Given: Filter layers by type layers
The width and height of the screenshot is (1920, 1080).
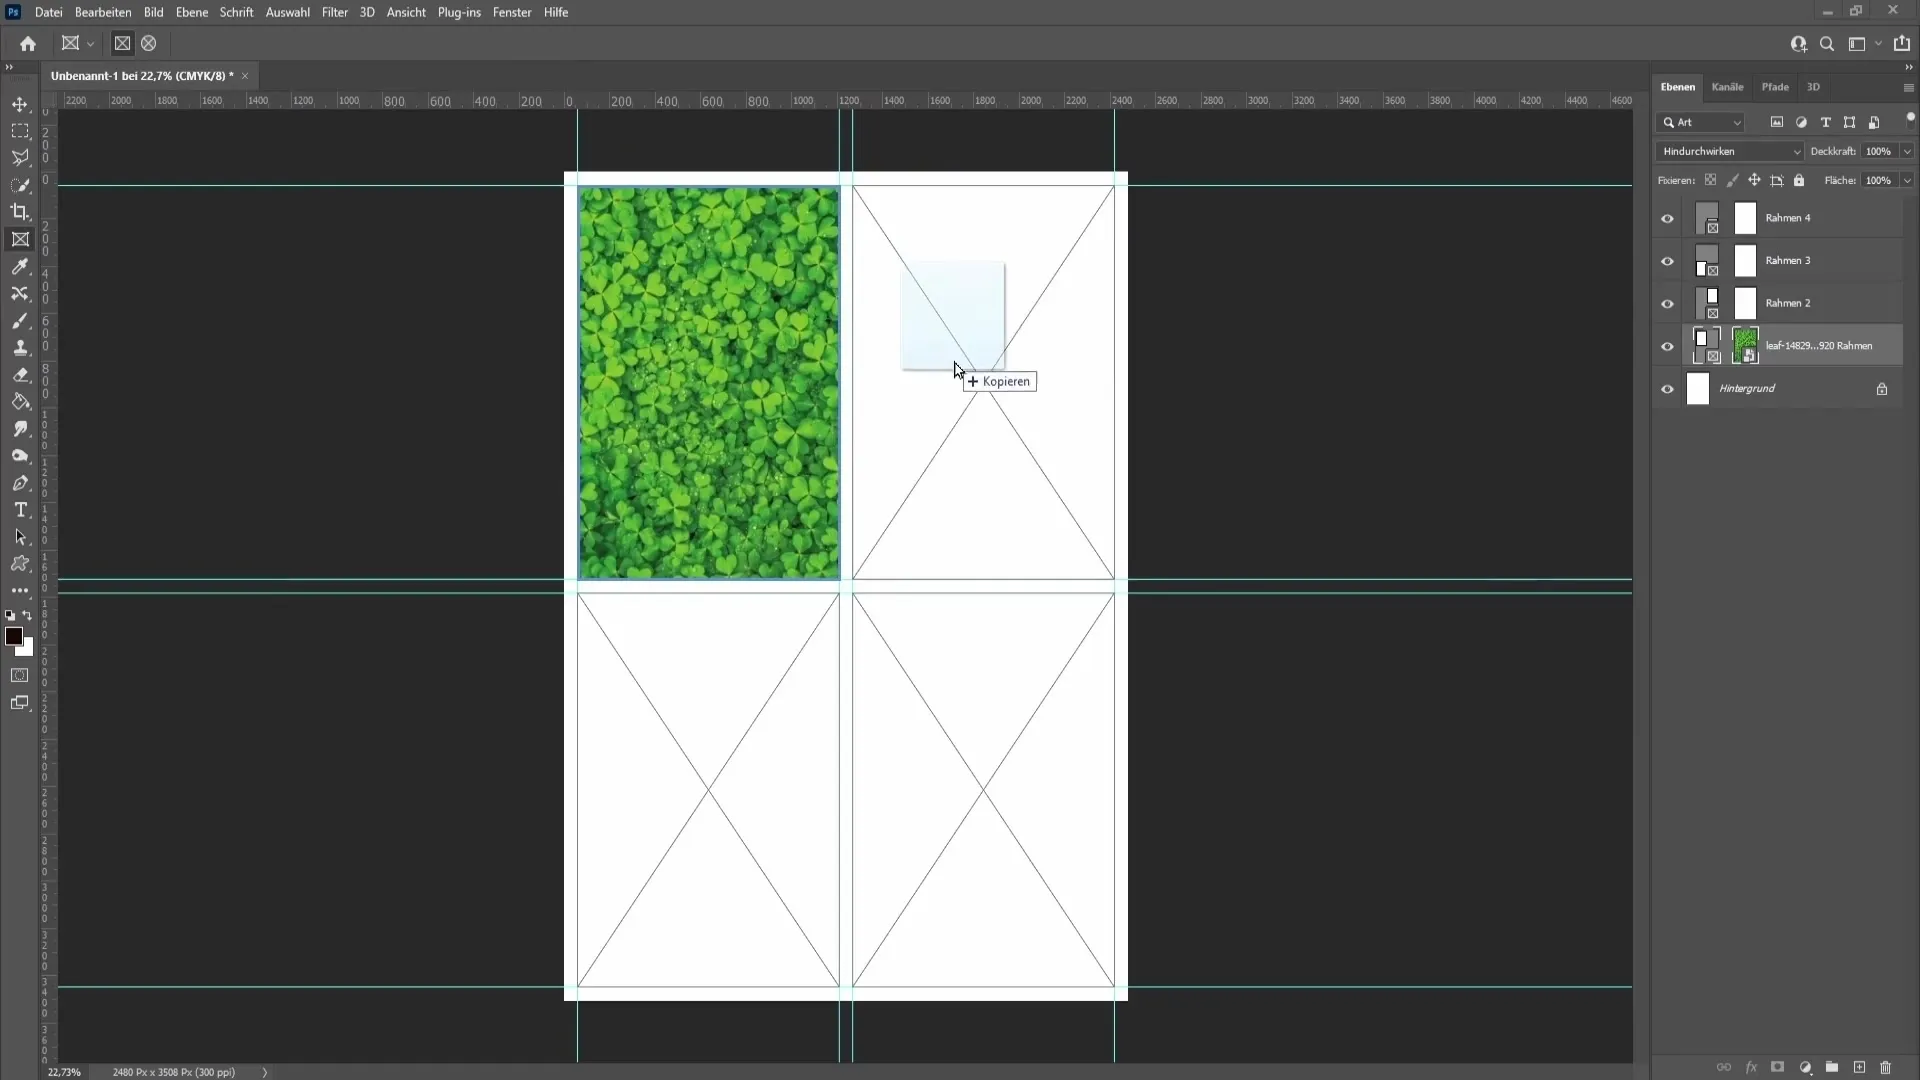Looking at the screenshot, I should click(x=1825, y=122).
